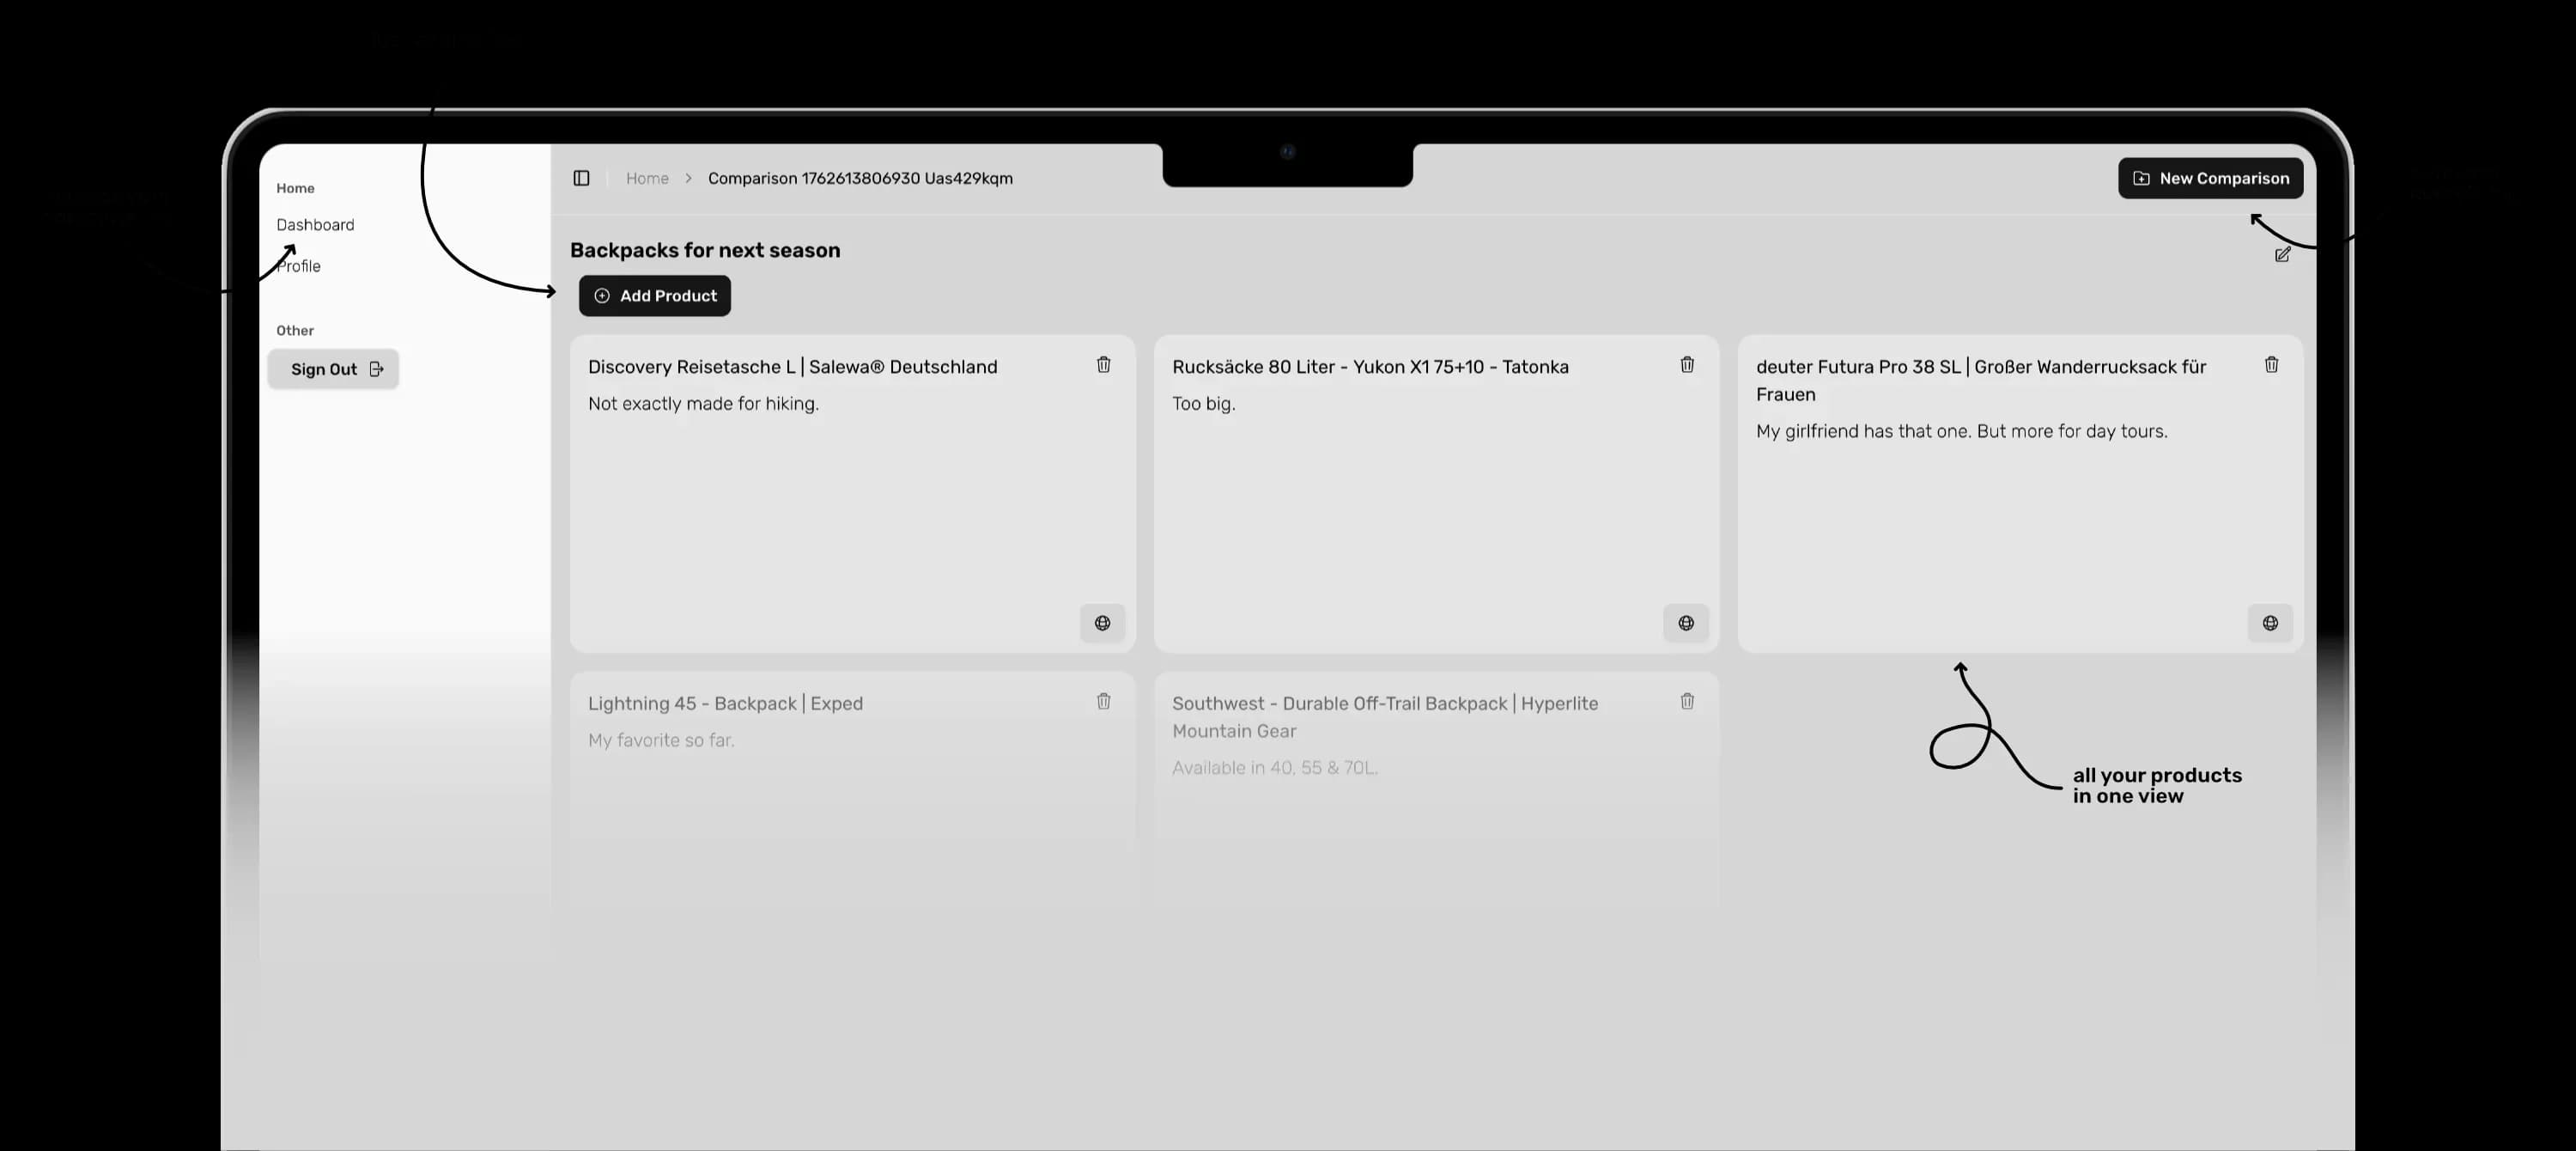Toggle the sidebar collapse icon near breadcrumb
This screenshot has height=1151, width=2576.
pos(581,177)
